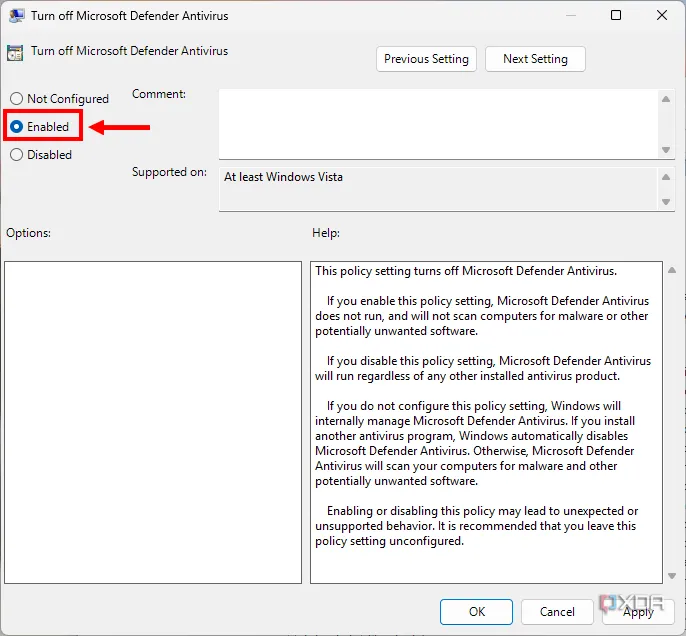Click inside the Comment text box
Image resolution: width=686 pixels, height=636 pixels.
tap(438, 124)
